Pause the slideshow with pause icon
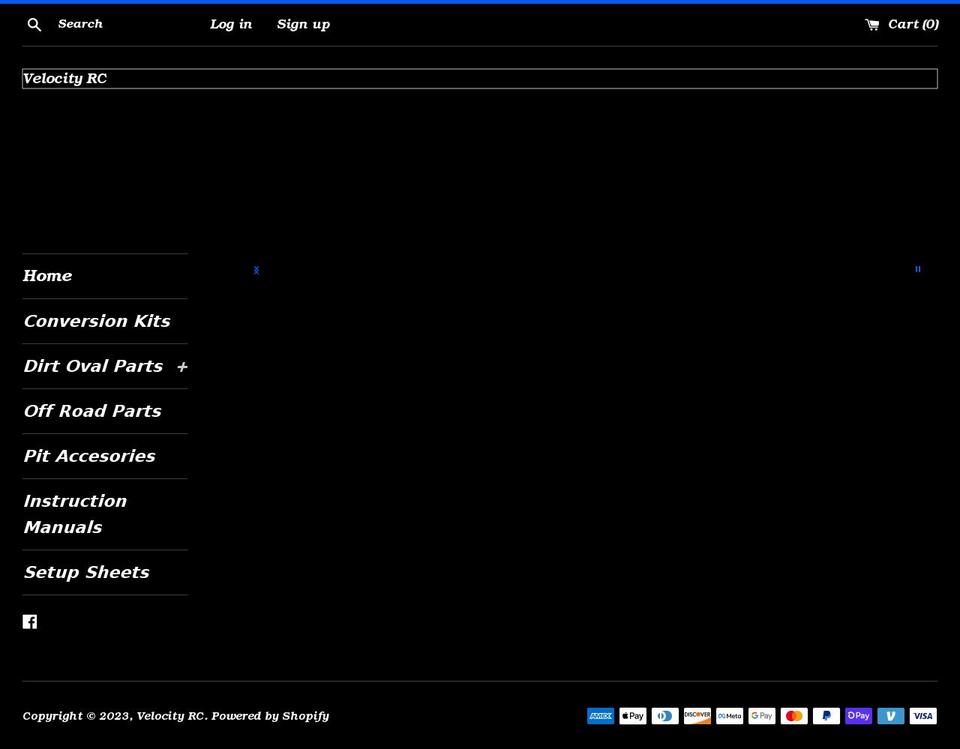The height and width of the screenshot is (749, 960). (x=918, y=269)
